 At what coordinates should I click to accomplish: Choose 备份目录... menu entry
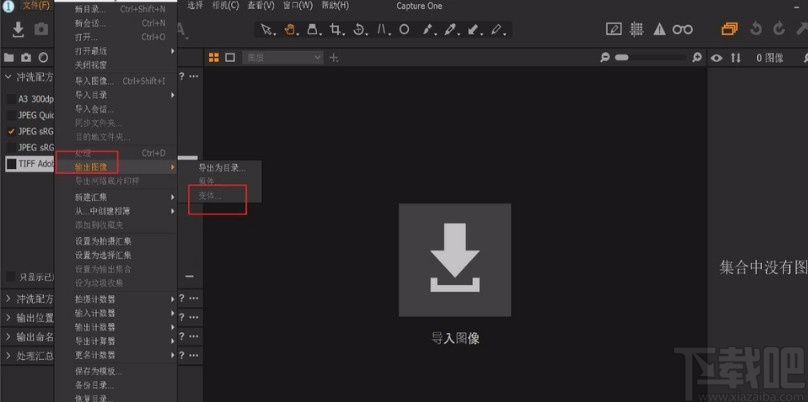[116, 385]
